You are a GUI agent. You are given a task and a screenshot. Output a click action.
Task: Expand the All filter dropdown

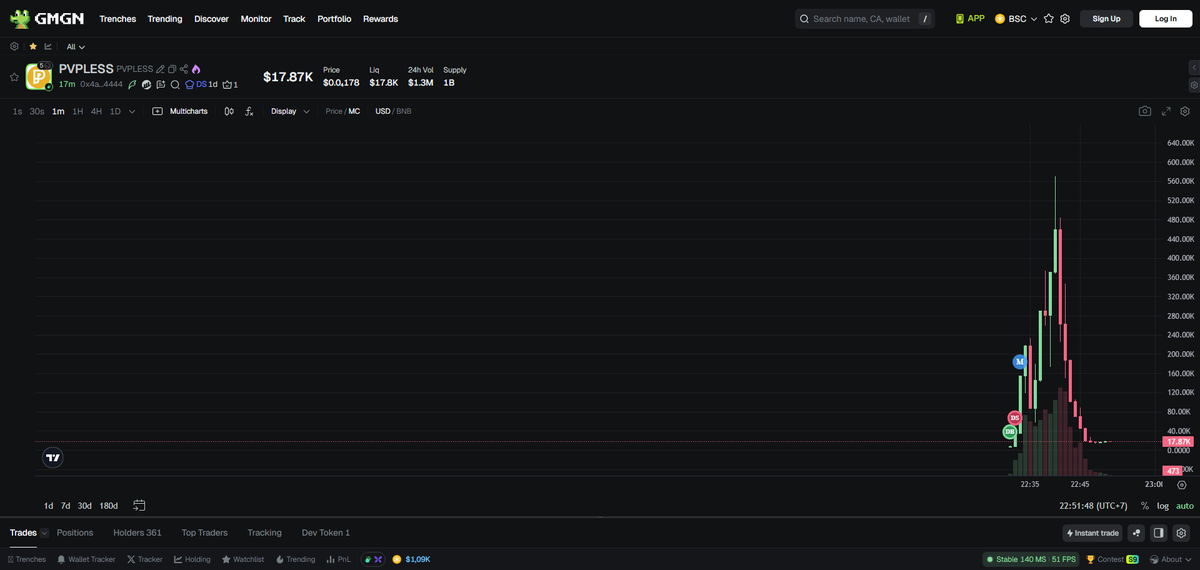pos(75,47)
